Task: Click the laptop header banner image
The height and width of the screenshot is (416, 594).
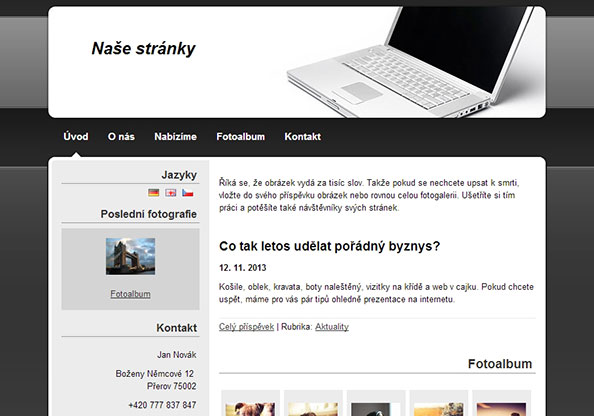Action: (x=413, y=62)
